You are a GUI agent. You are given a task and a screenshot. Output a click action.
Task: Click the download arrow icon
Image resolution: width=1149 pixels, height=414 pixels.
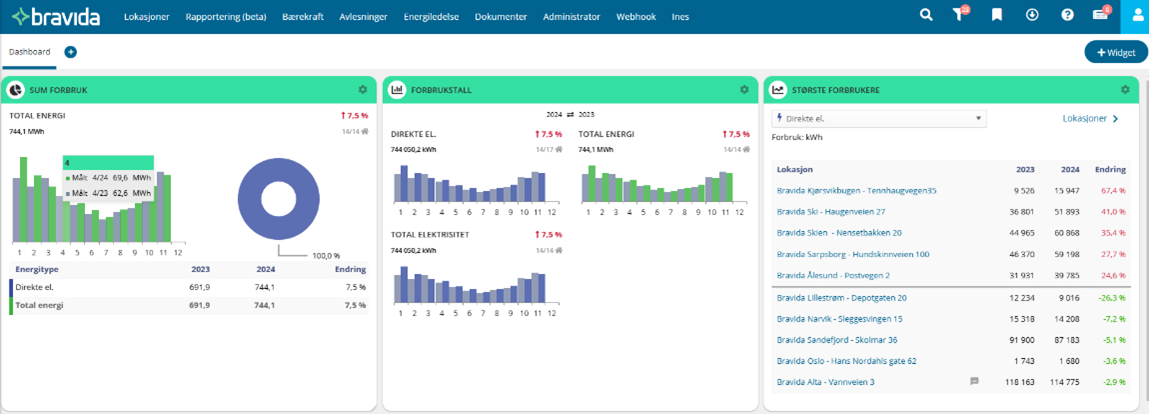coord(1032,15)
